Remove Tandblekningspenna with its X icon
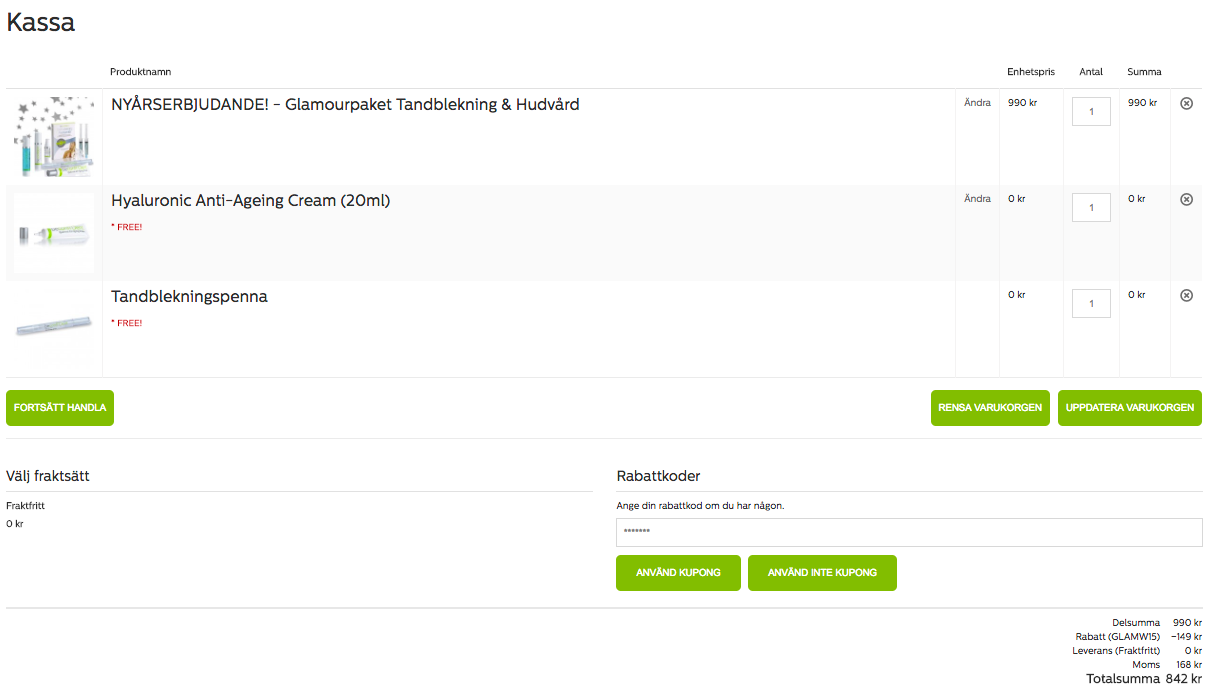This screenshot has width=1211, height=688. click(x=1186, y=295)
